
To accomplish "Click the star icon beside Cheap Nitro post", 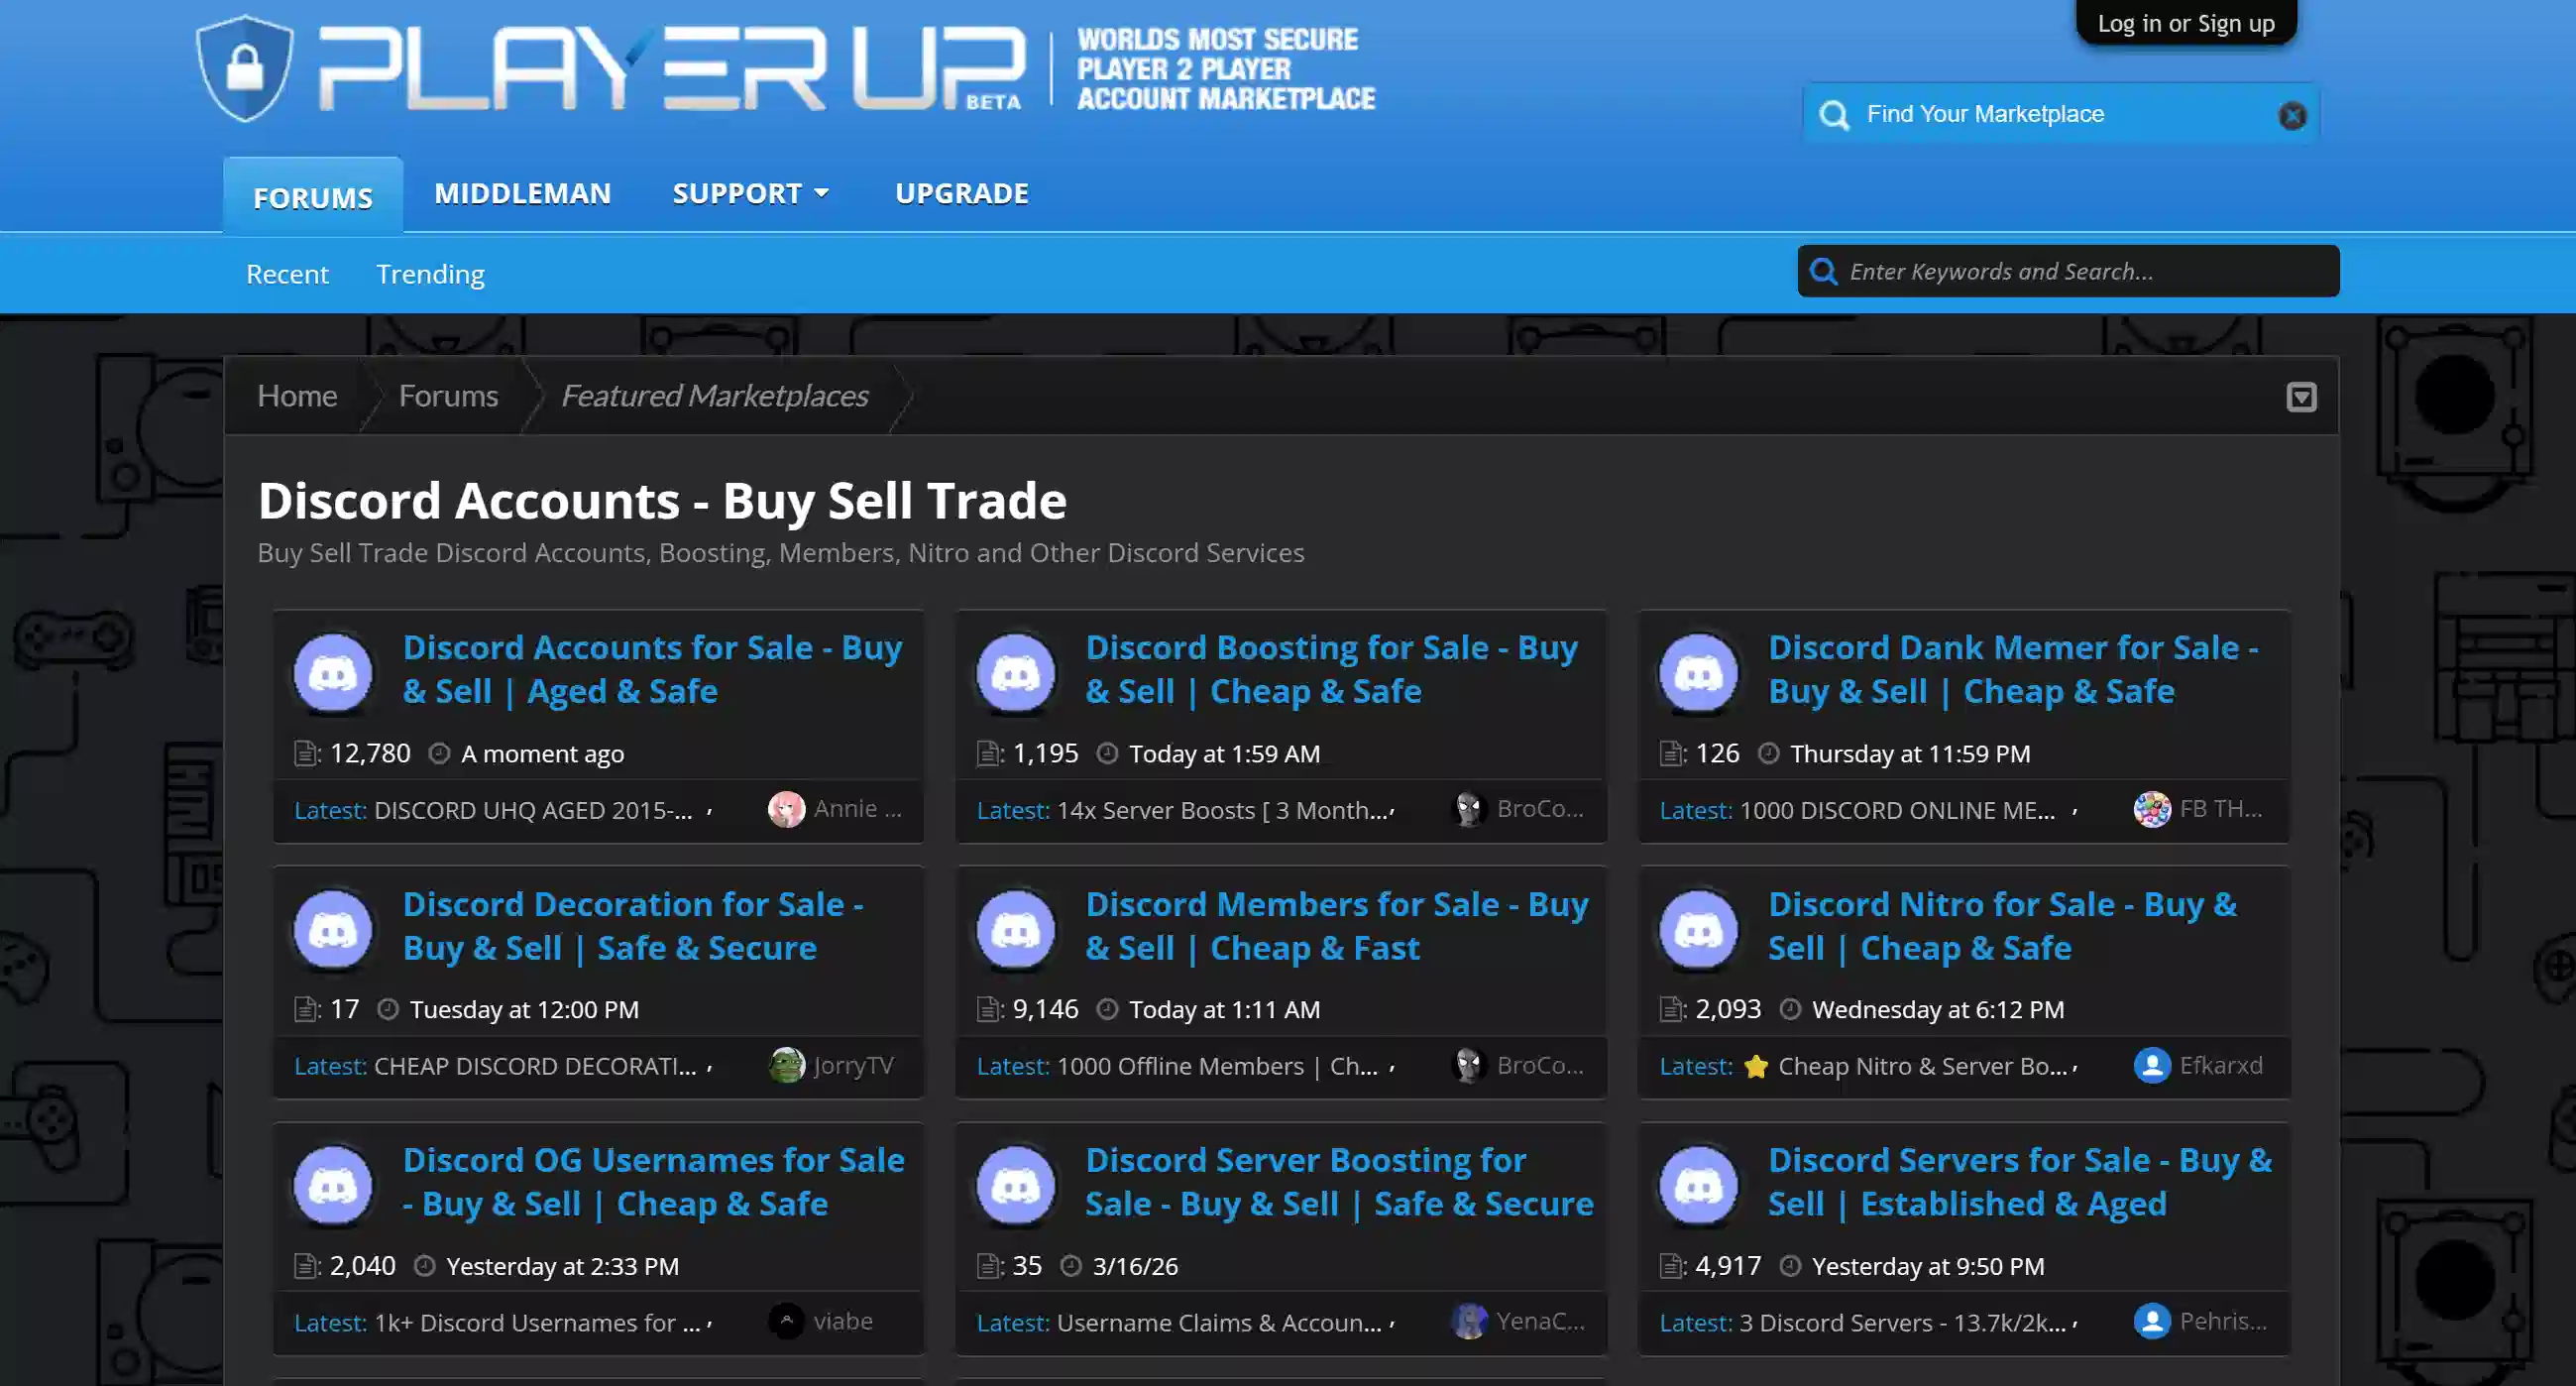I will click(1757, 1066).
